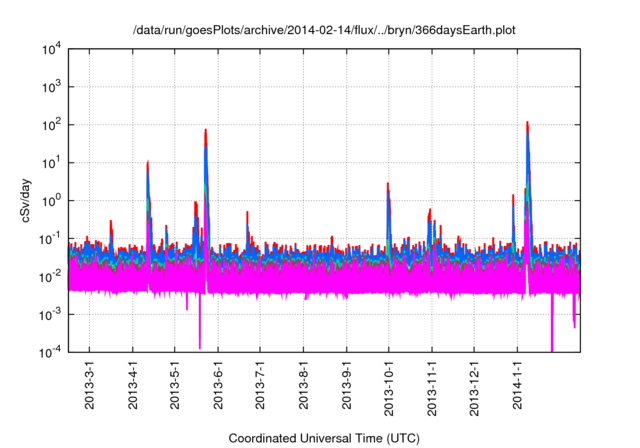The width and height of the screenshot is (640, 448).
Task: Click the 2013-12-1 date tick label
Action: 473,394
